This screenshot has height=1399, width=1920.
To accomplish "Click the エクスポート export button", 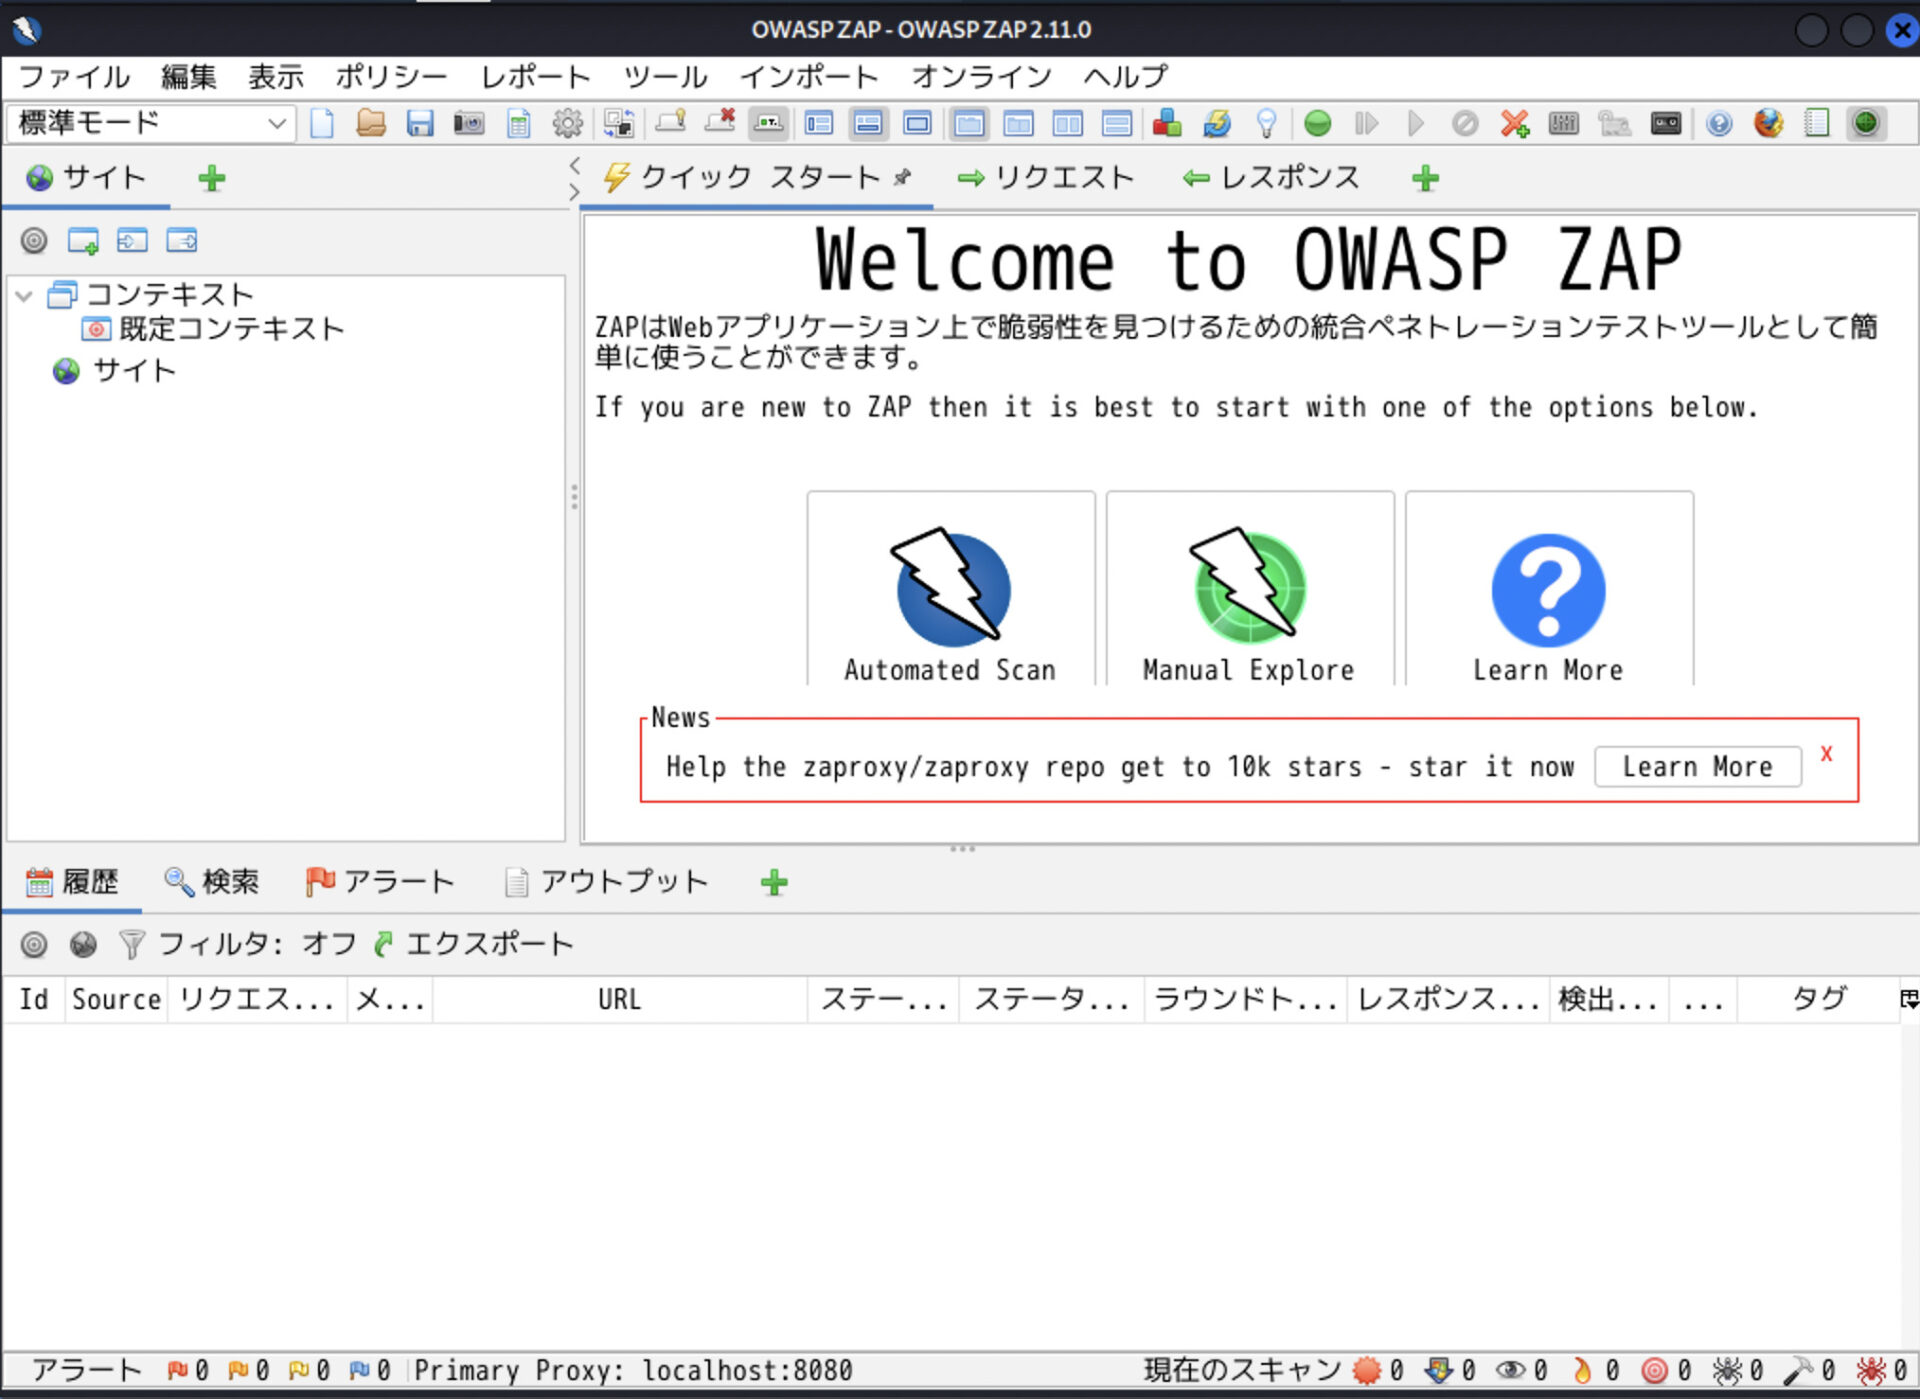I will pyautogui.click(x=474, y=944).
